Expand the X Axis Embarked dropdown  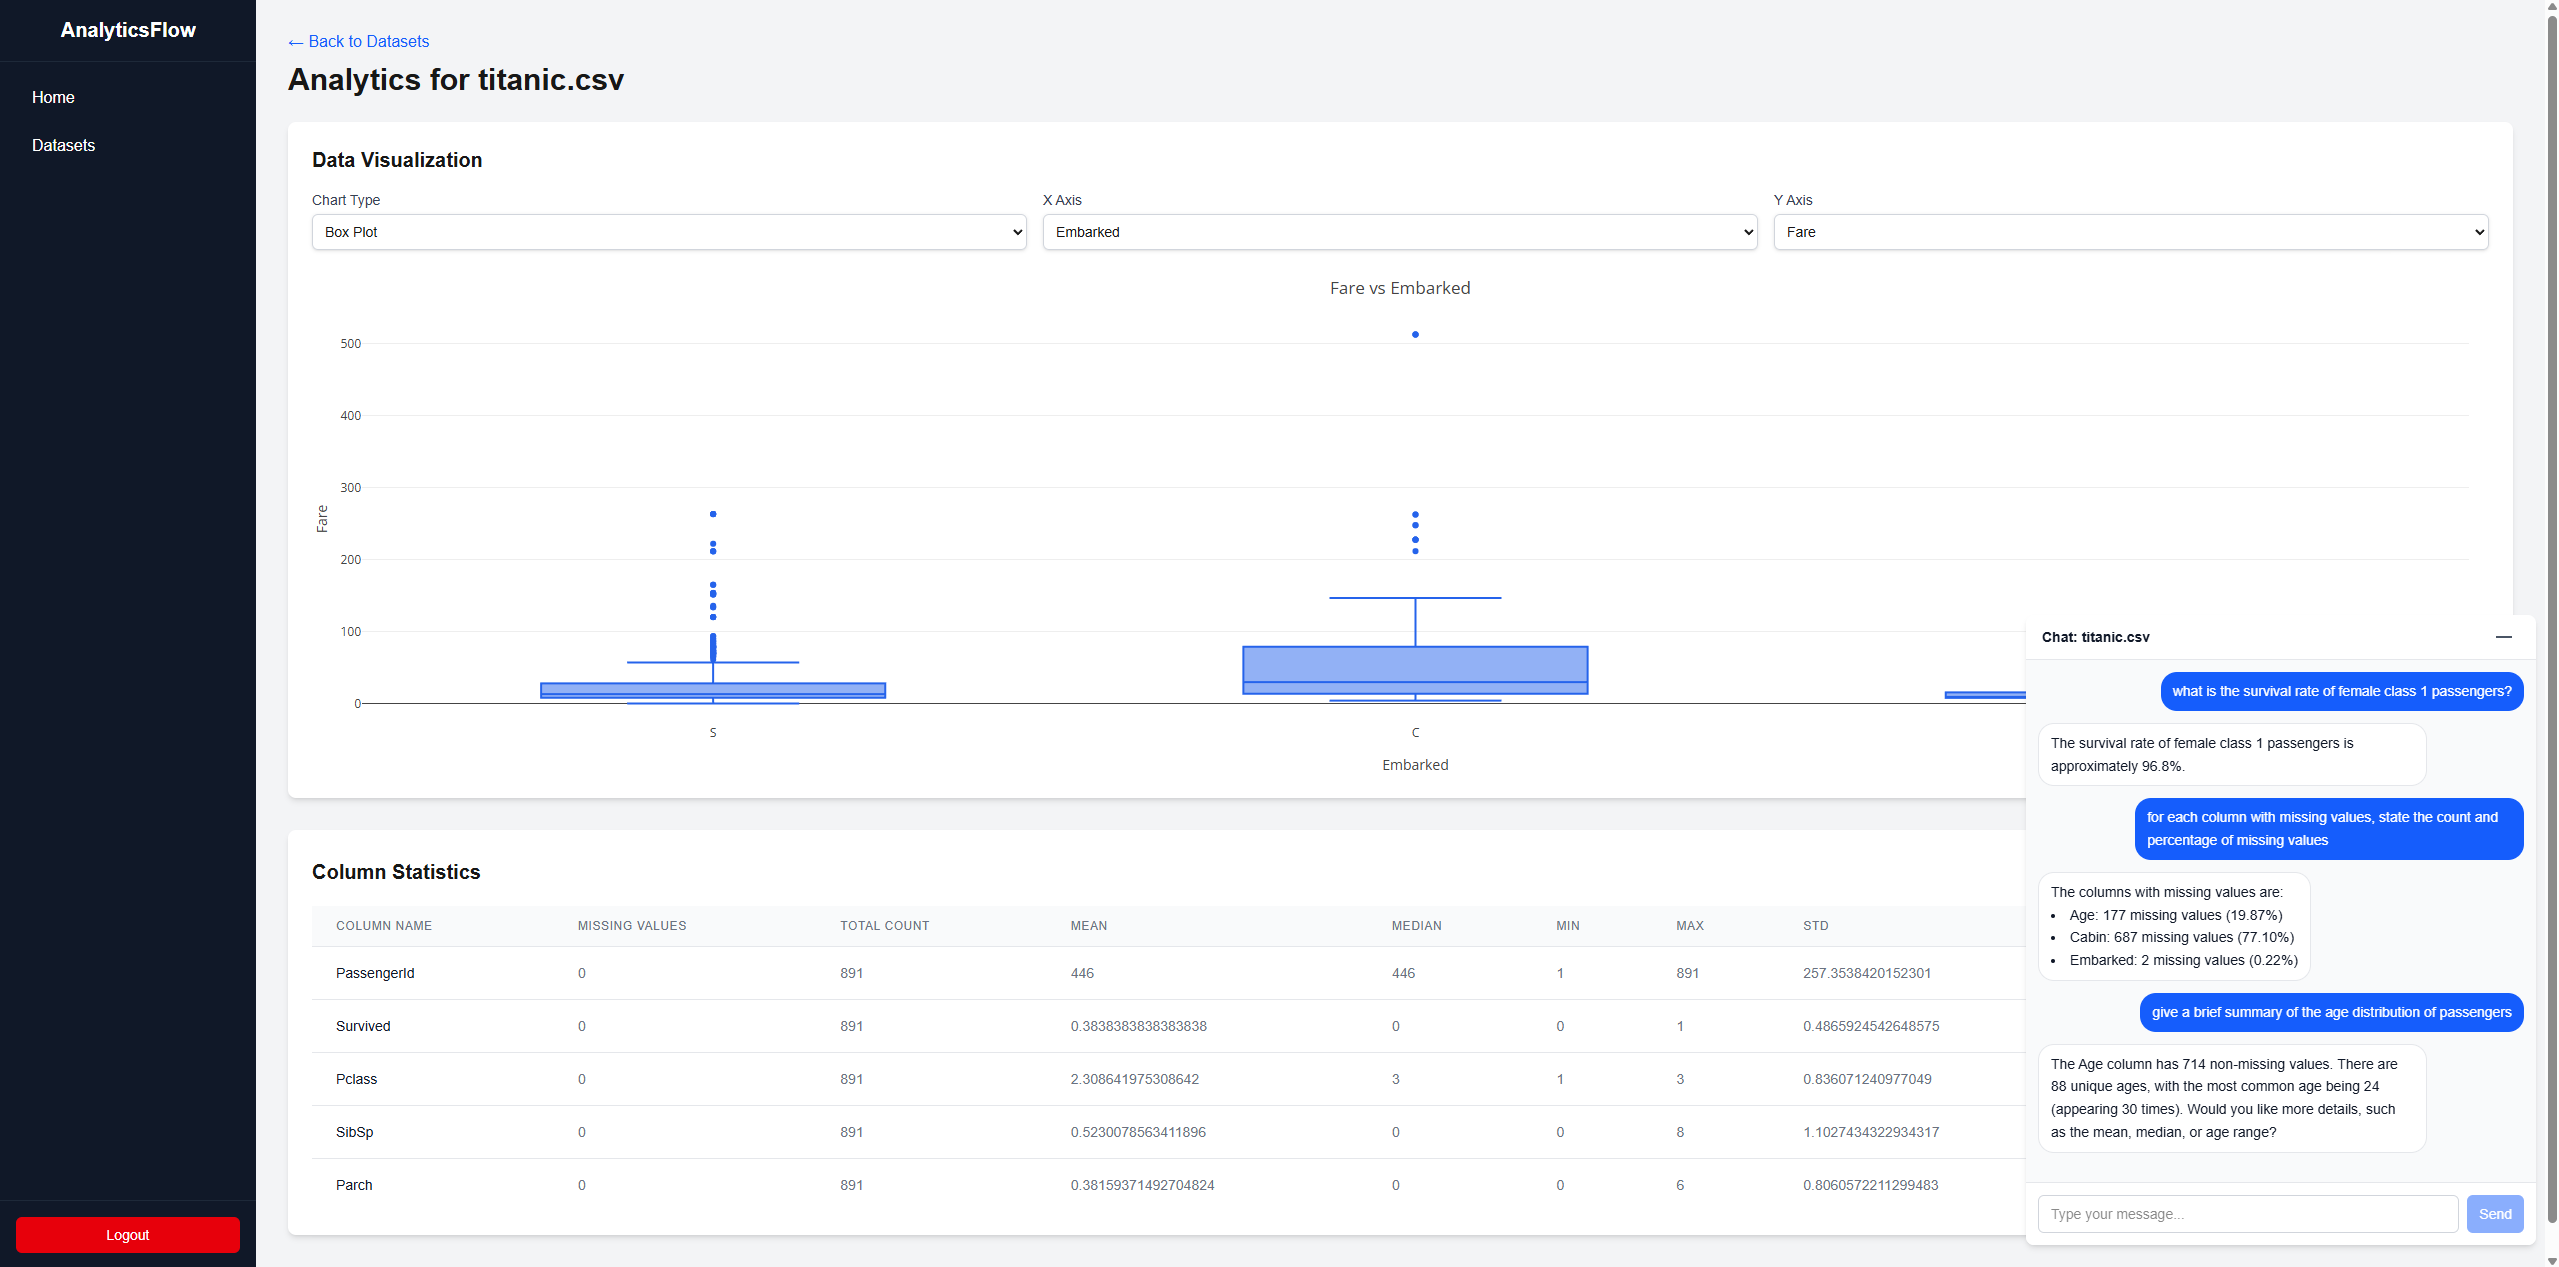tap(1399, 232)
